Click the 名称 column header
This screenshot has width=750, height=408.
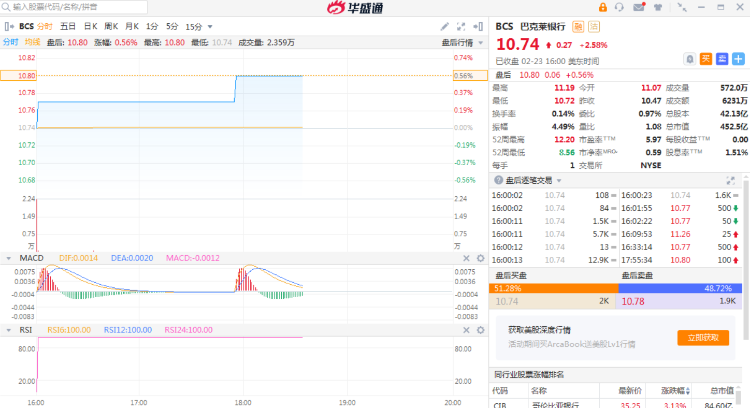pyautogui.click(x=539, y=391)
